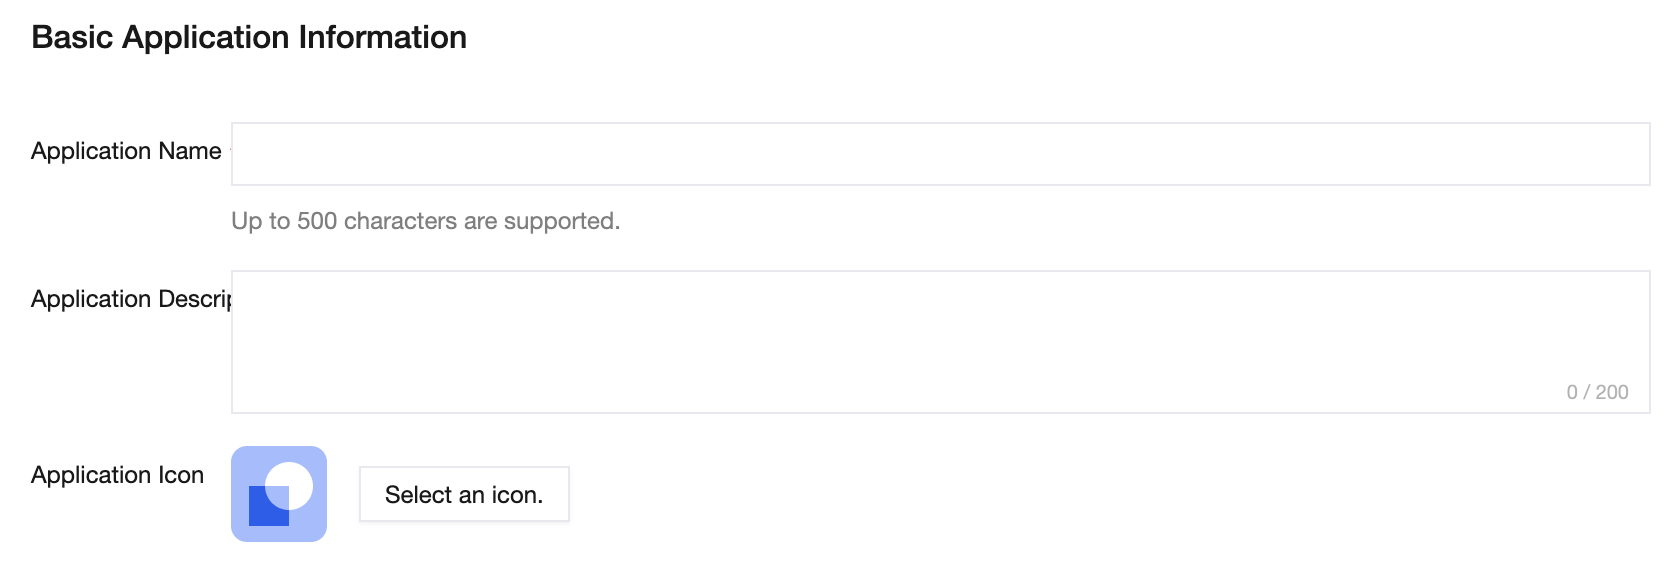
Task: Click the application icon preview thumbnail
Action: click(x=279, y=494)
